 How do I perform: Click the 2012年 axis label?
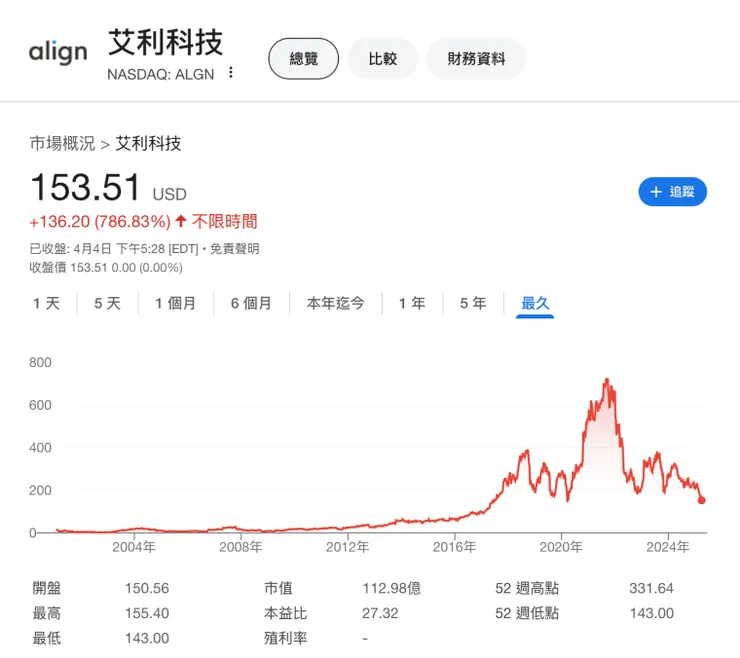click(348, 547)
